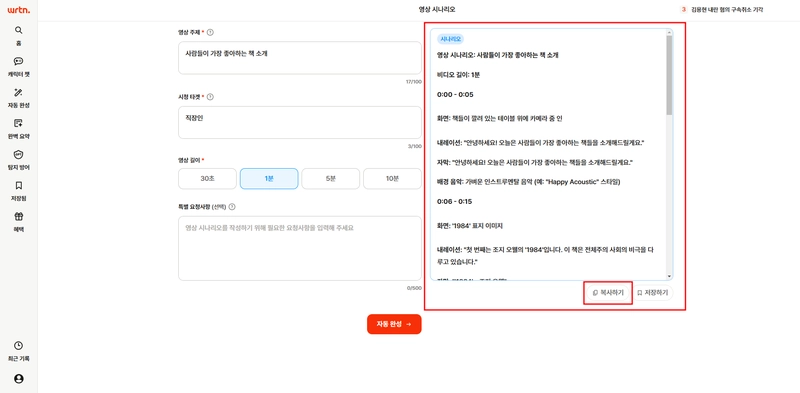Open recent history clock icon

click(x=19, y=346)
